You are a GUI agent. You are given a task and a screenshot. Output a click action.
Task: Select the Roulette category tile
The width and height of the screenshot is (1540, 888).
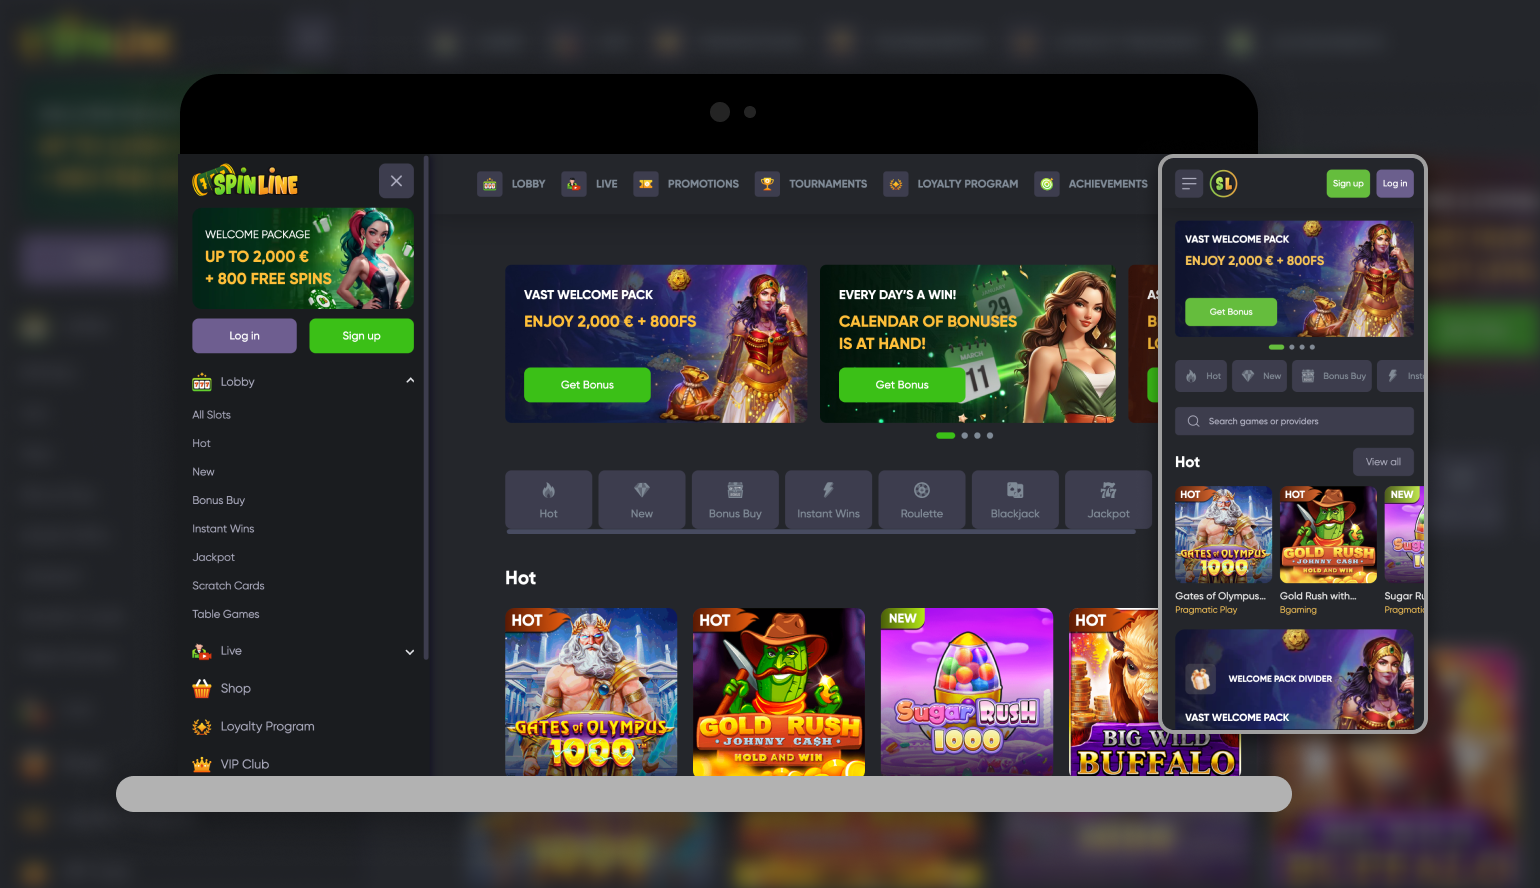coord(922,499)
